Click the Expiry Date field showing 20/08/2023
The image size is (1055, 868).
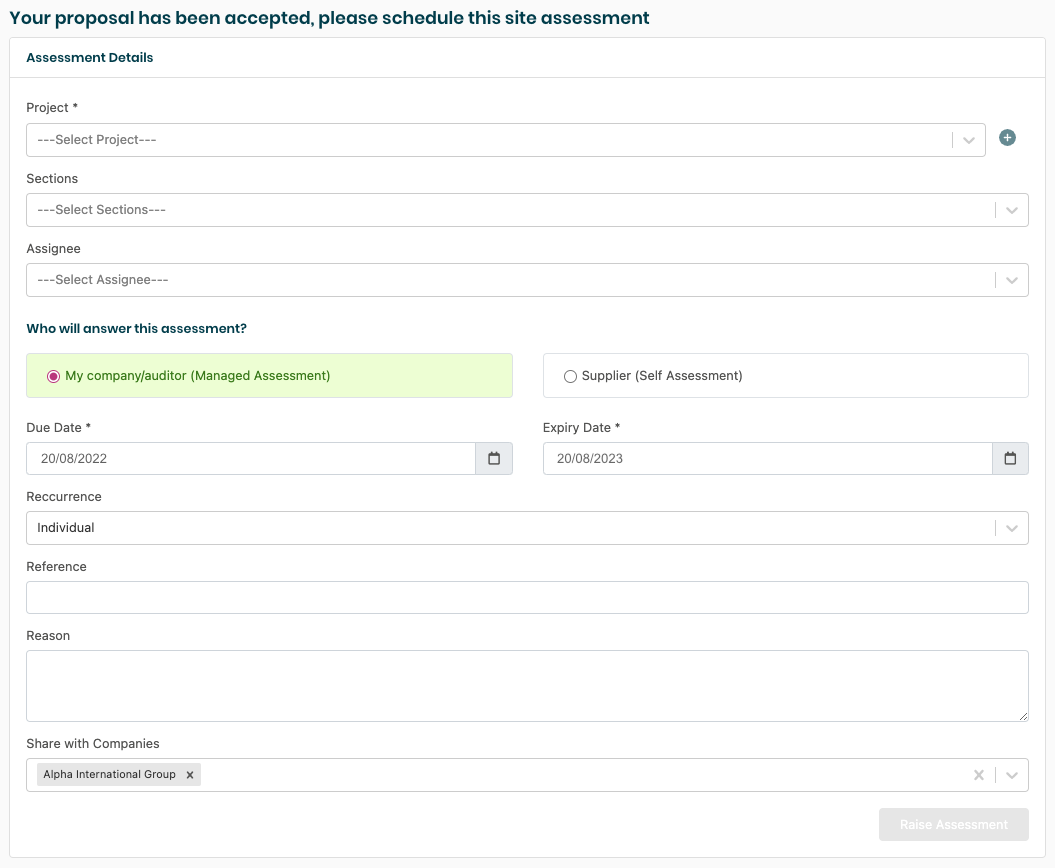(766, 459)
